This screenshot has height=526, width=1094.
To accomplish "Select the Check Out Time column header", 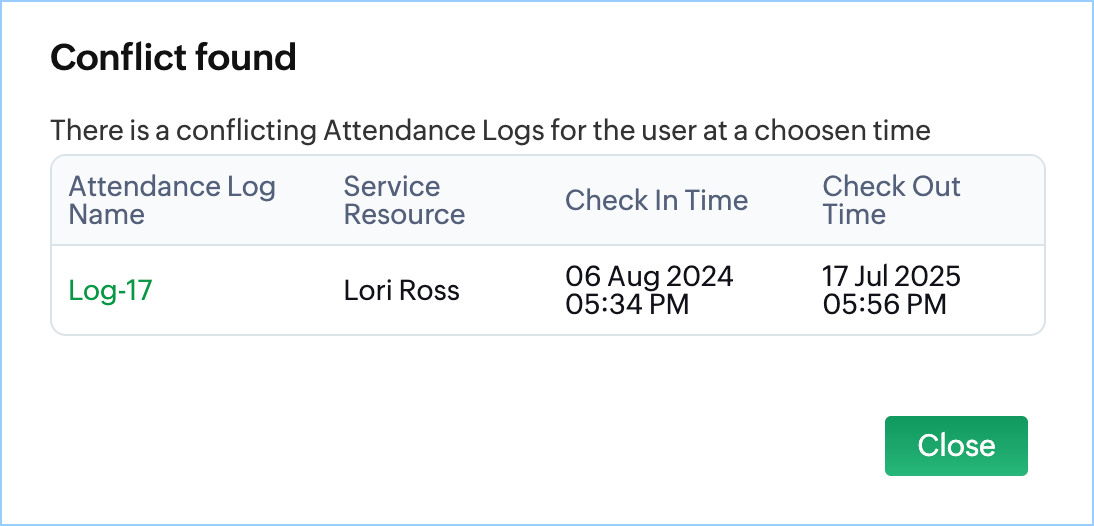I will [891, 200].
